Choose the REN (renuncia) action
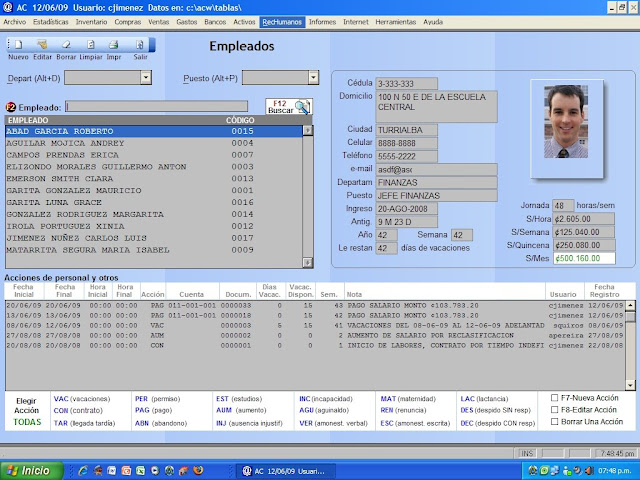 coord(403,410)
